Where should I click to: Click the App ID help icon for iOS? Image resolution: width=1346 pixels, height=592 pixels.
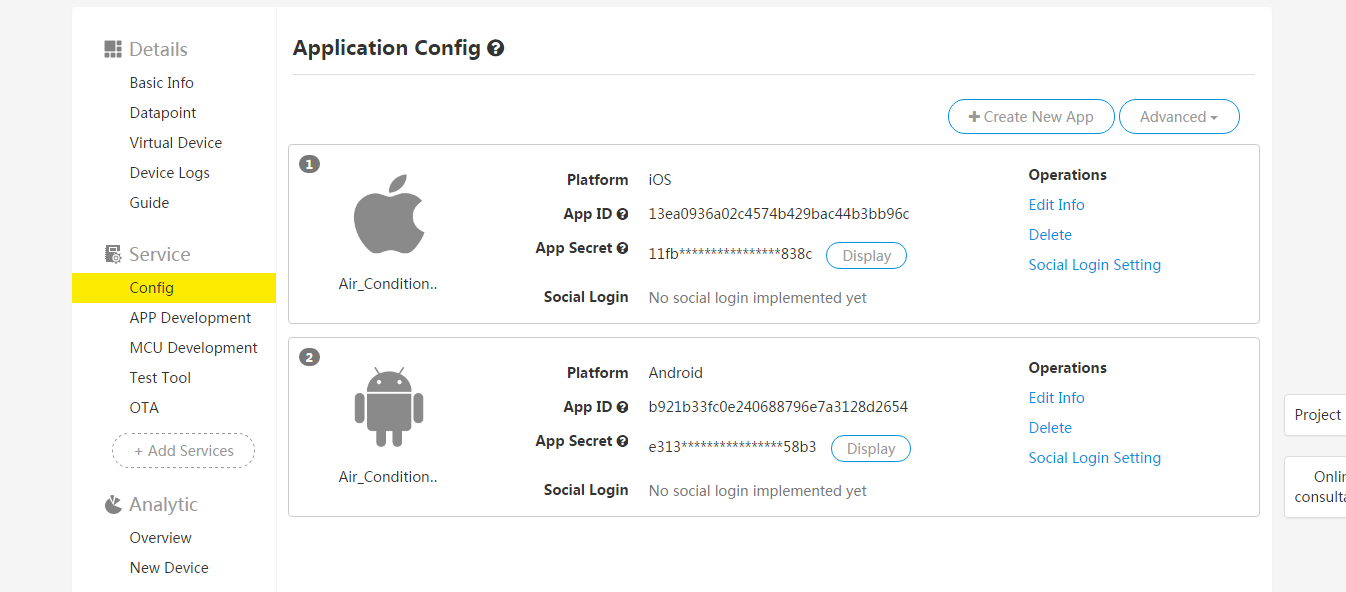(x=623, y=213)
